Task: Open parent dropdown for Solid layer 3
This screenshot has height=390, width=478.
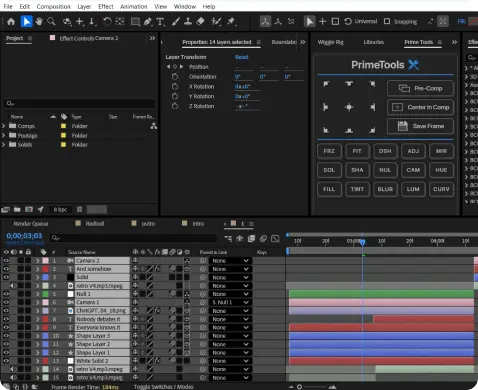Action: pos(230,277)
